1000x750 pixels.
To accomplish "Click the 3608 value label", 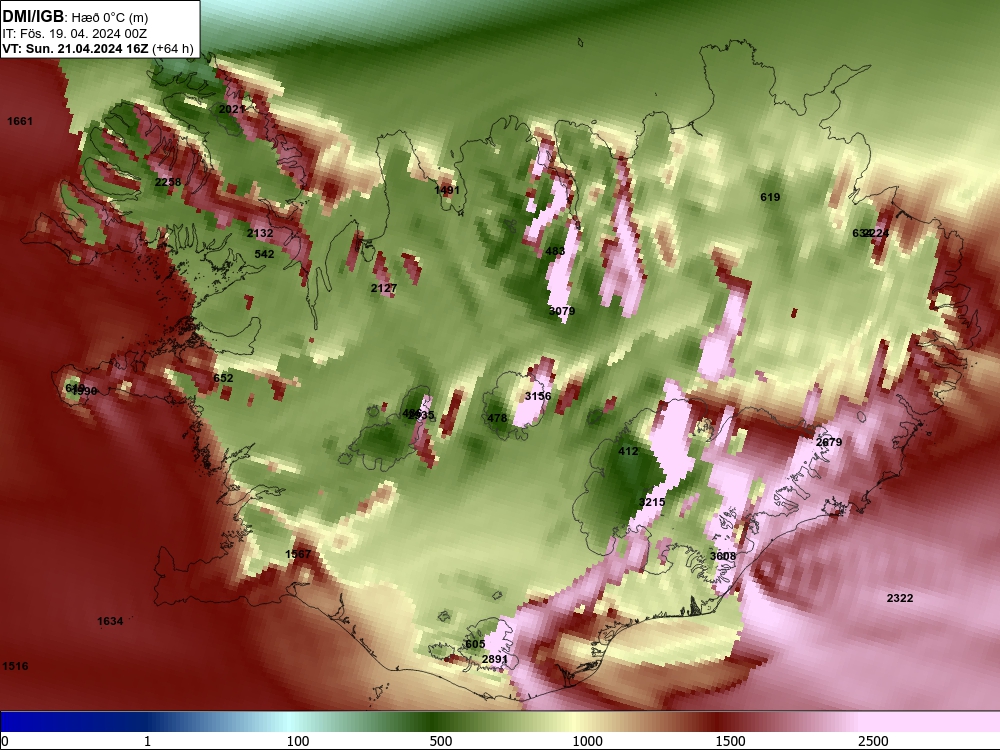I will click(723, 556).
